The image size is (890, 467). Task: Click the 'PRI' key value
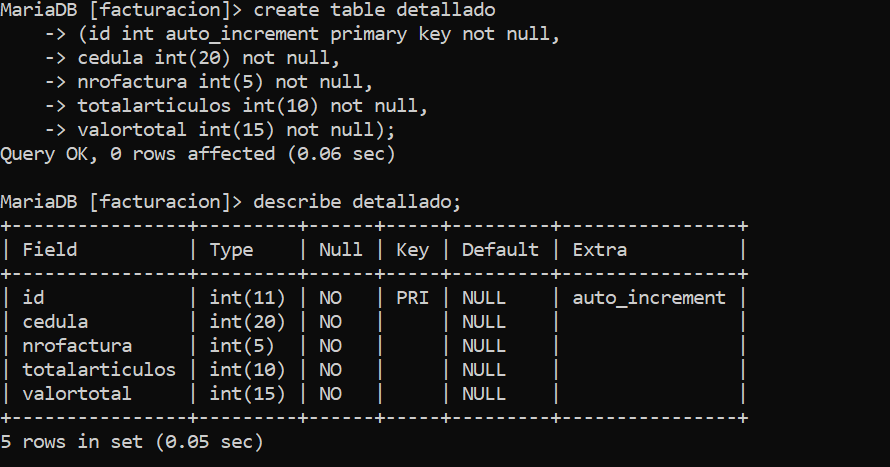413,297
